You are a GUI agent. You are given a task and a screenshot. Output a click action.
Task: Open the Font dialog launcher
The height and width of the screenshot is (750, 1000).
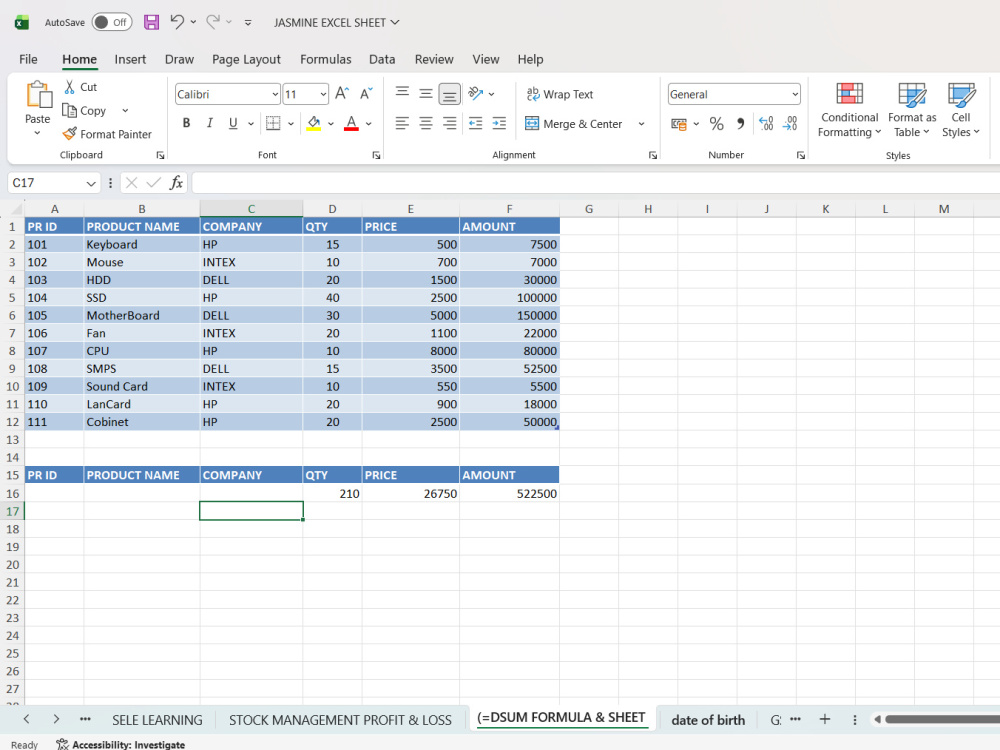point(376,155)
